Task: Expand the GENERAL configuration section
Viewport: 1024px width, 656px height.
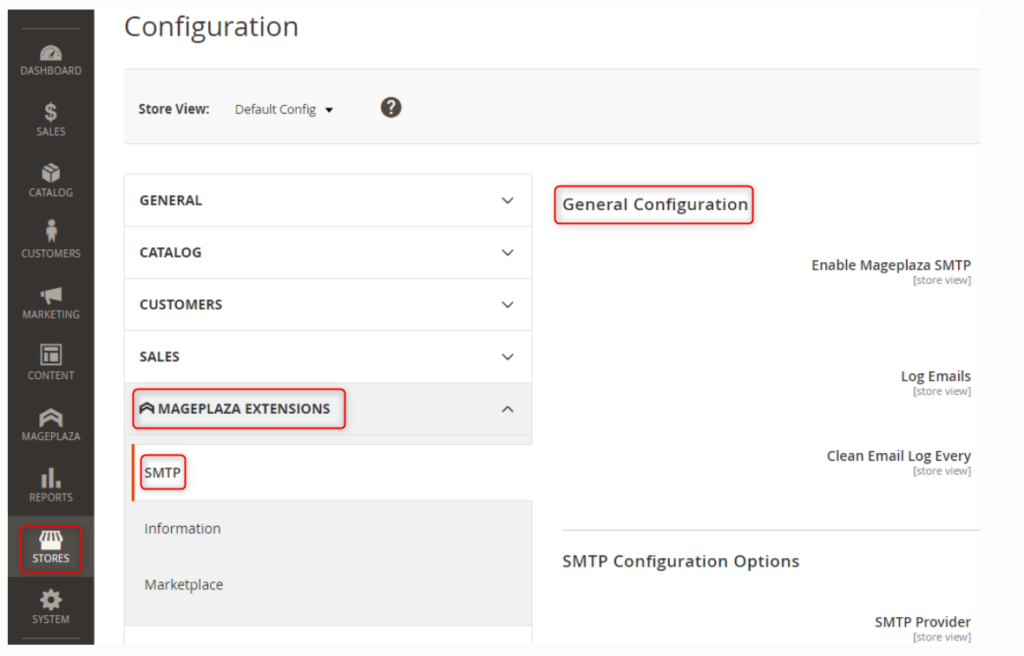Action: click(328, 200)
